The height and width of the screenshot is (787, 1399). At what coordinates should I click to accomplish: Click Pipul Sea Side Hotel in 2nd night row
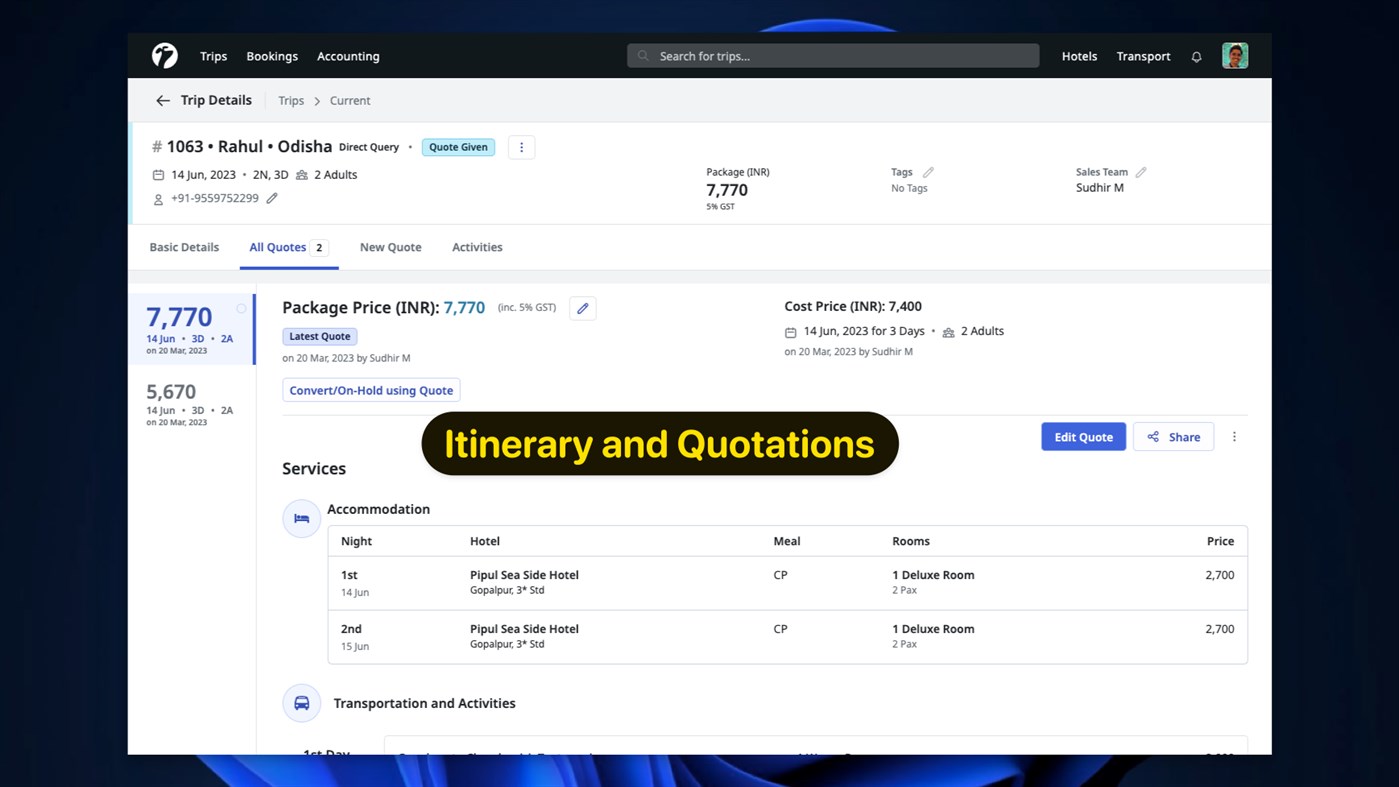[x=524, y=629]
